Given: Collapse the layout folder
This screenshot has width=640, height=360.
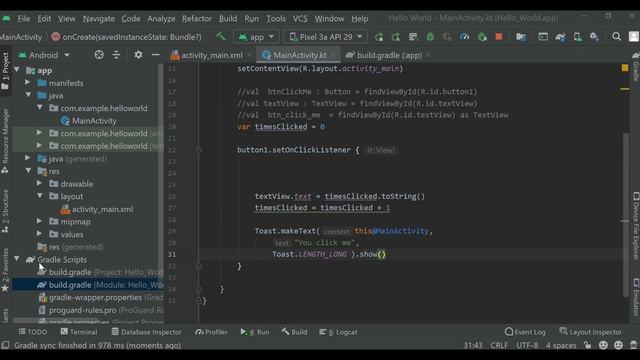Looking at the screenshot, I should click(40, 196).
